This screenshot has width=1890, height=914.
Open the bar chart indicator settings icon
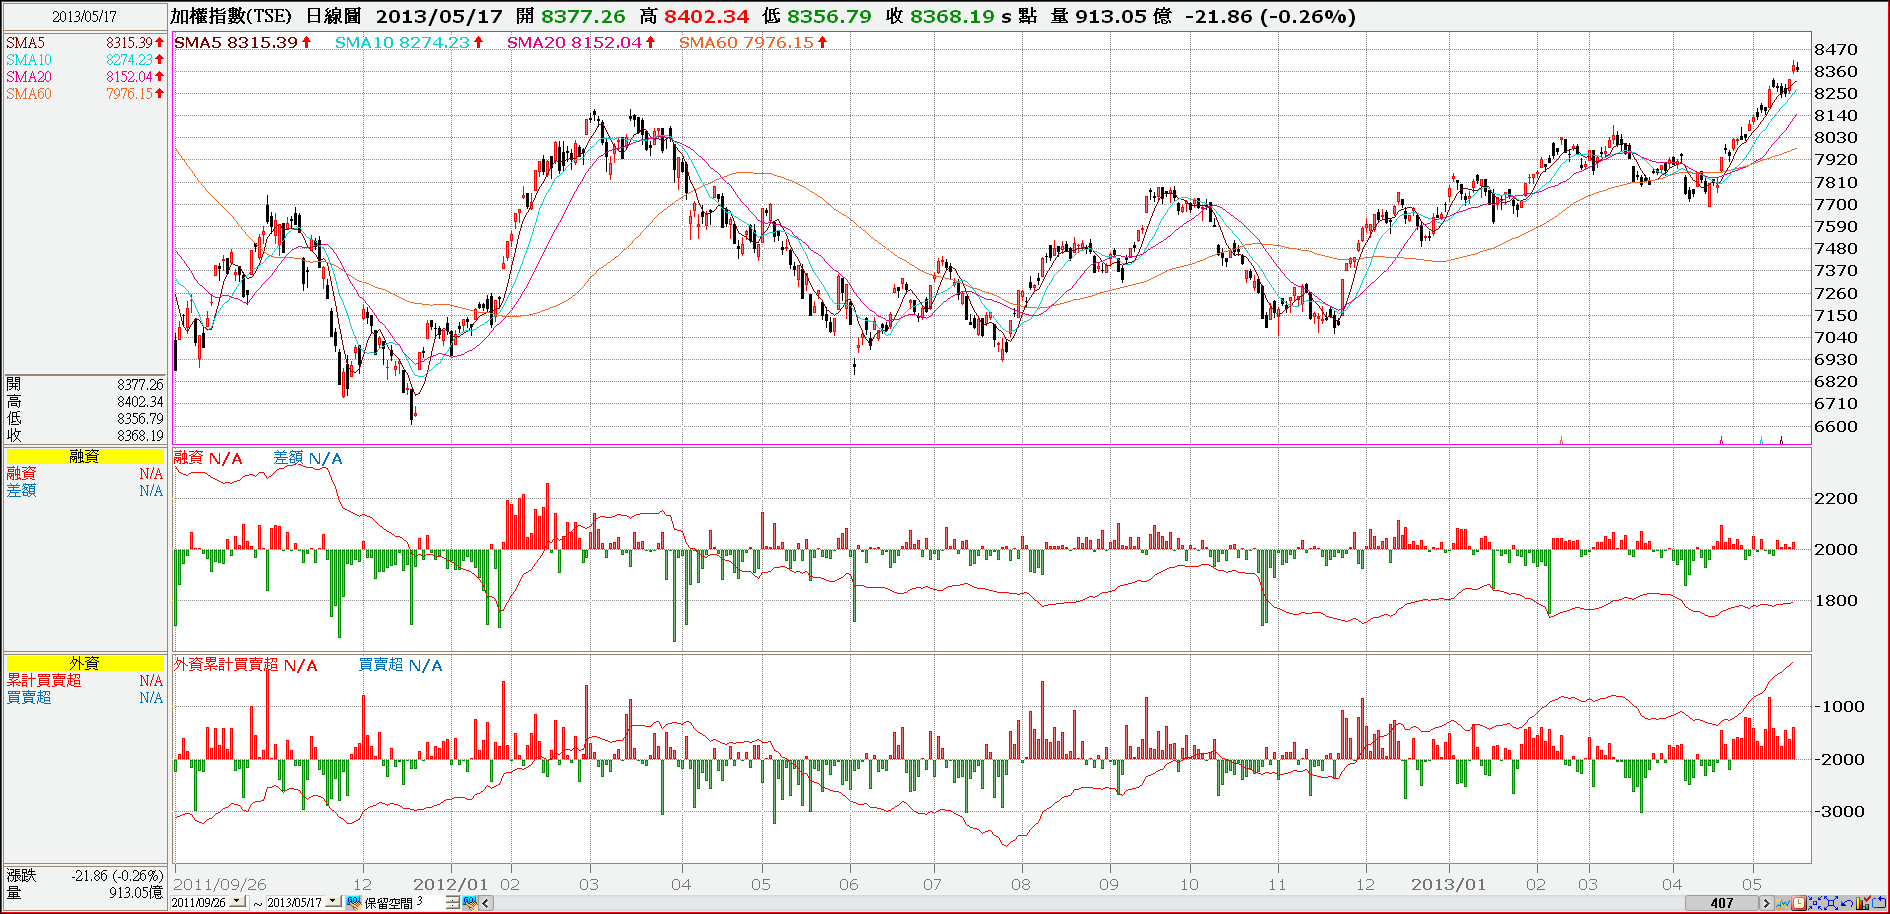pos(1863,903)
